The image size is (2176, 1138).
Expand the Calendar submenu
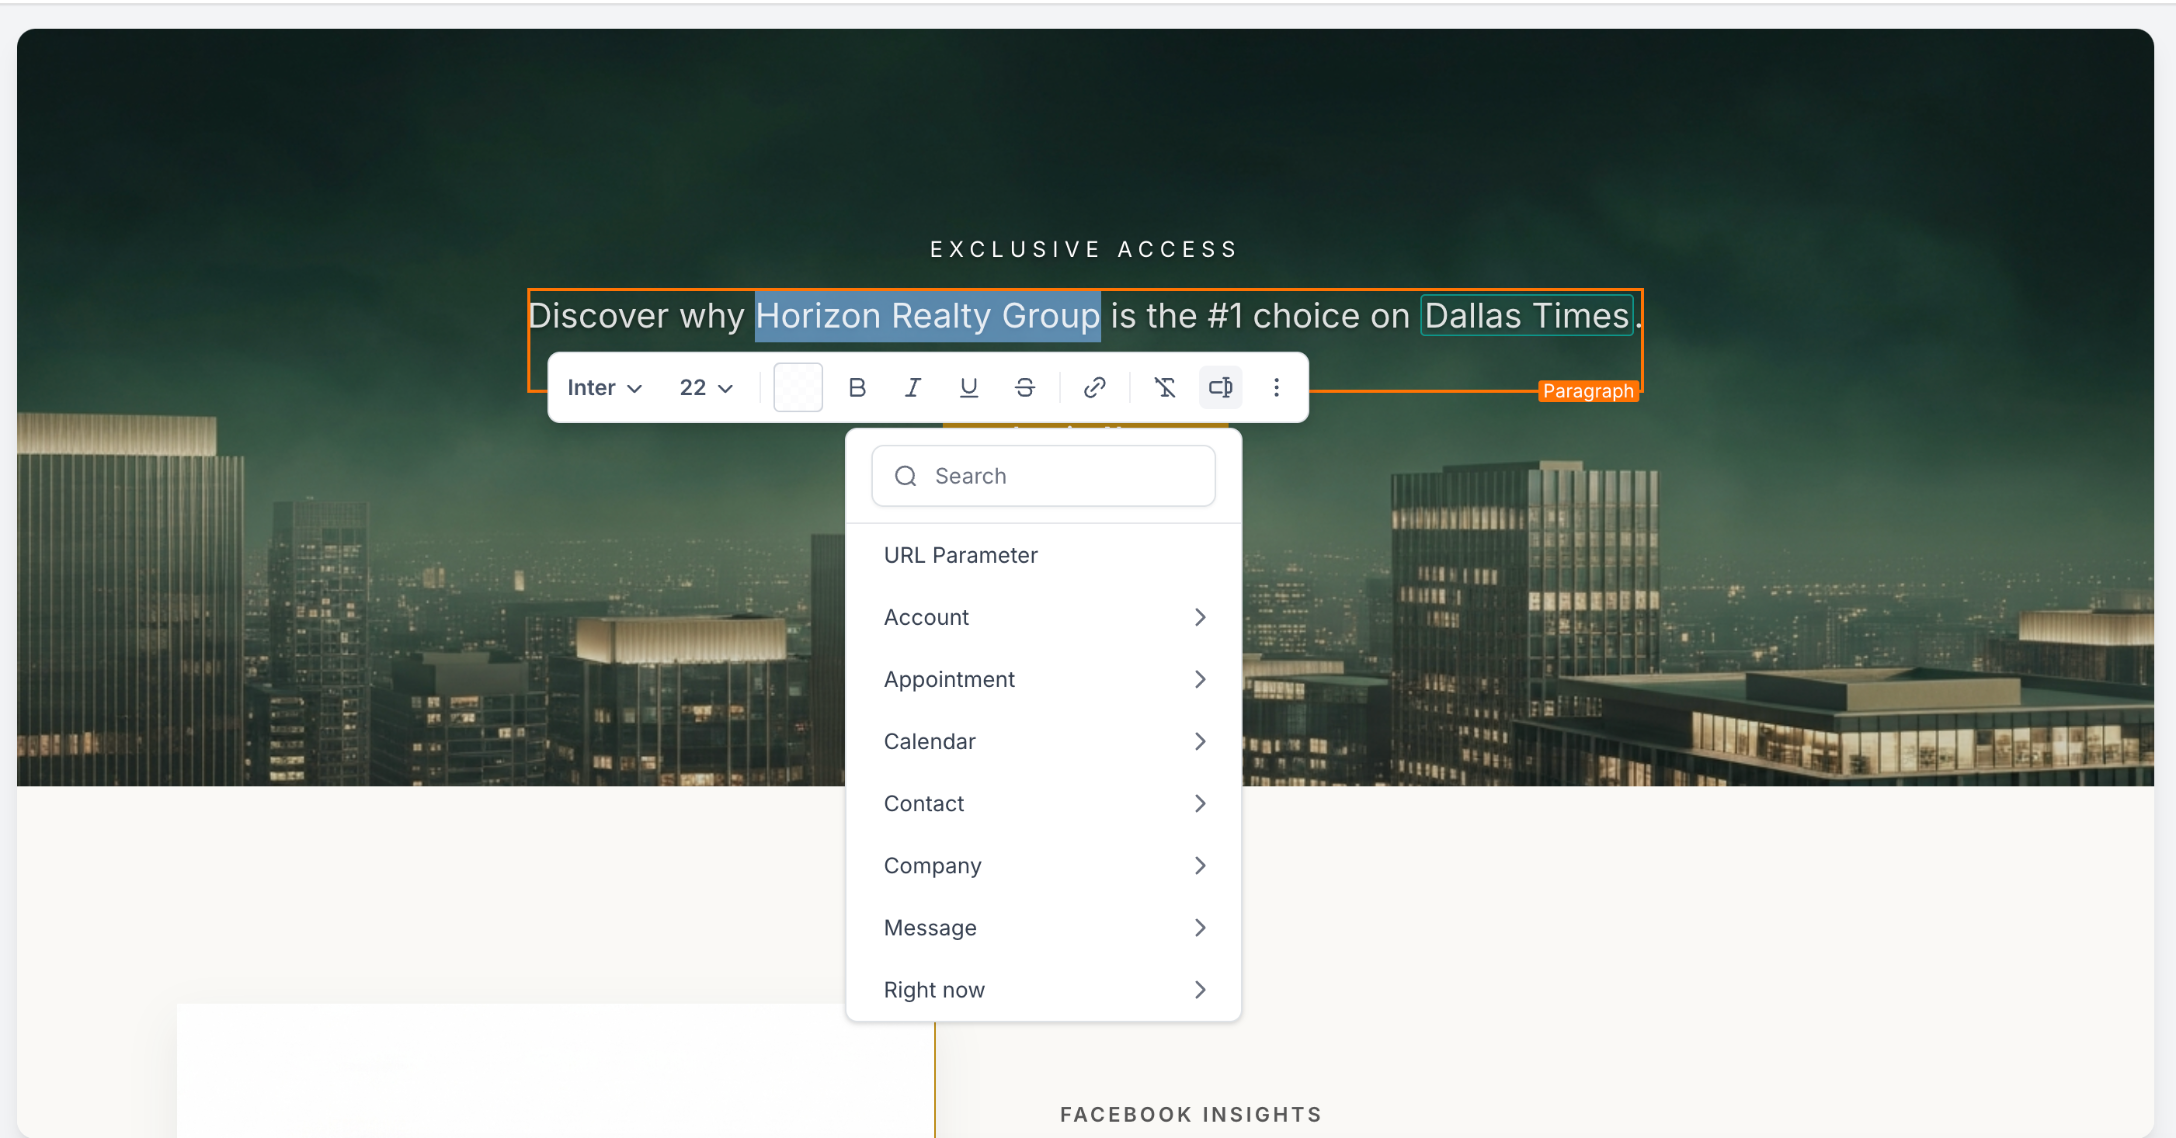tap(1043, 741)
